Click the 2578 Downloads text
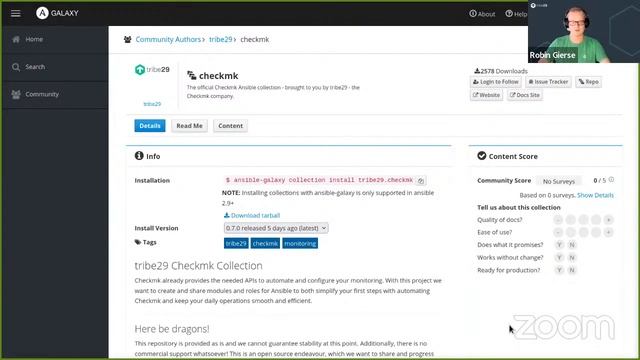 tap(501, 71)
